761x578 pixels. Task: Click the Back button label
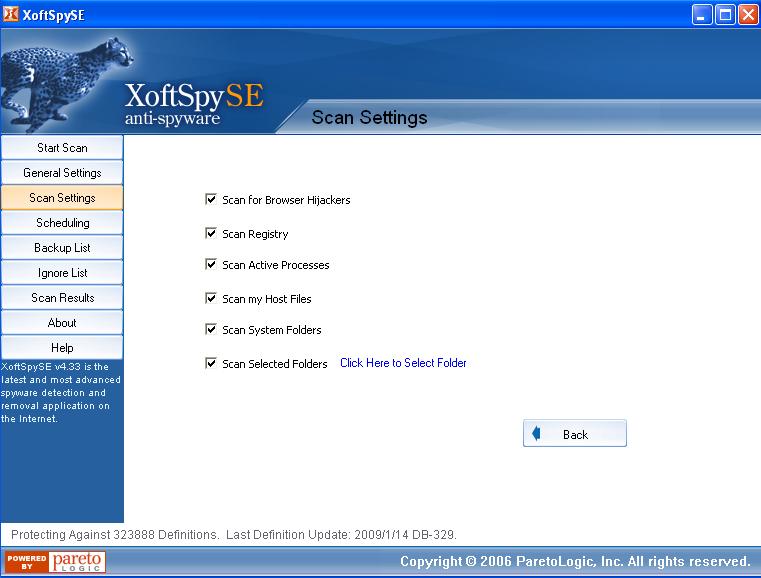(x=575, y=434)
